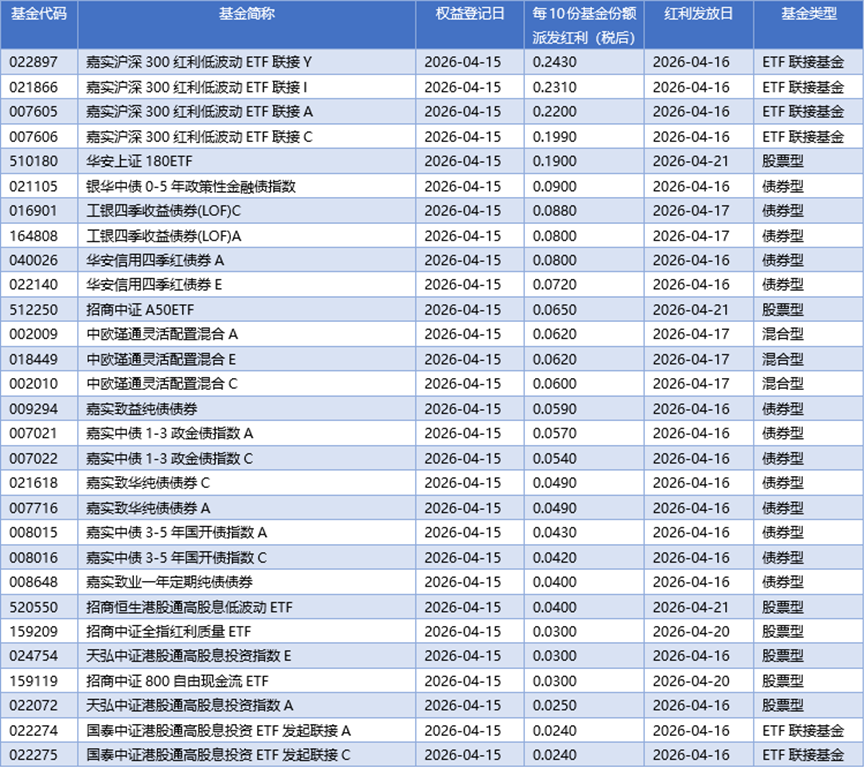Select fund code 159119

pyautogui.click(x=33, y=682)
